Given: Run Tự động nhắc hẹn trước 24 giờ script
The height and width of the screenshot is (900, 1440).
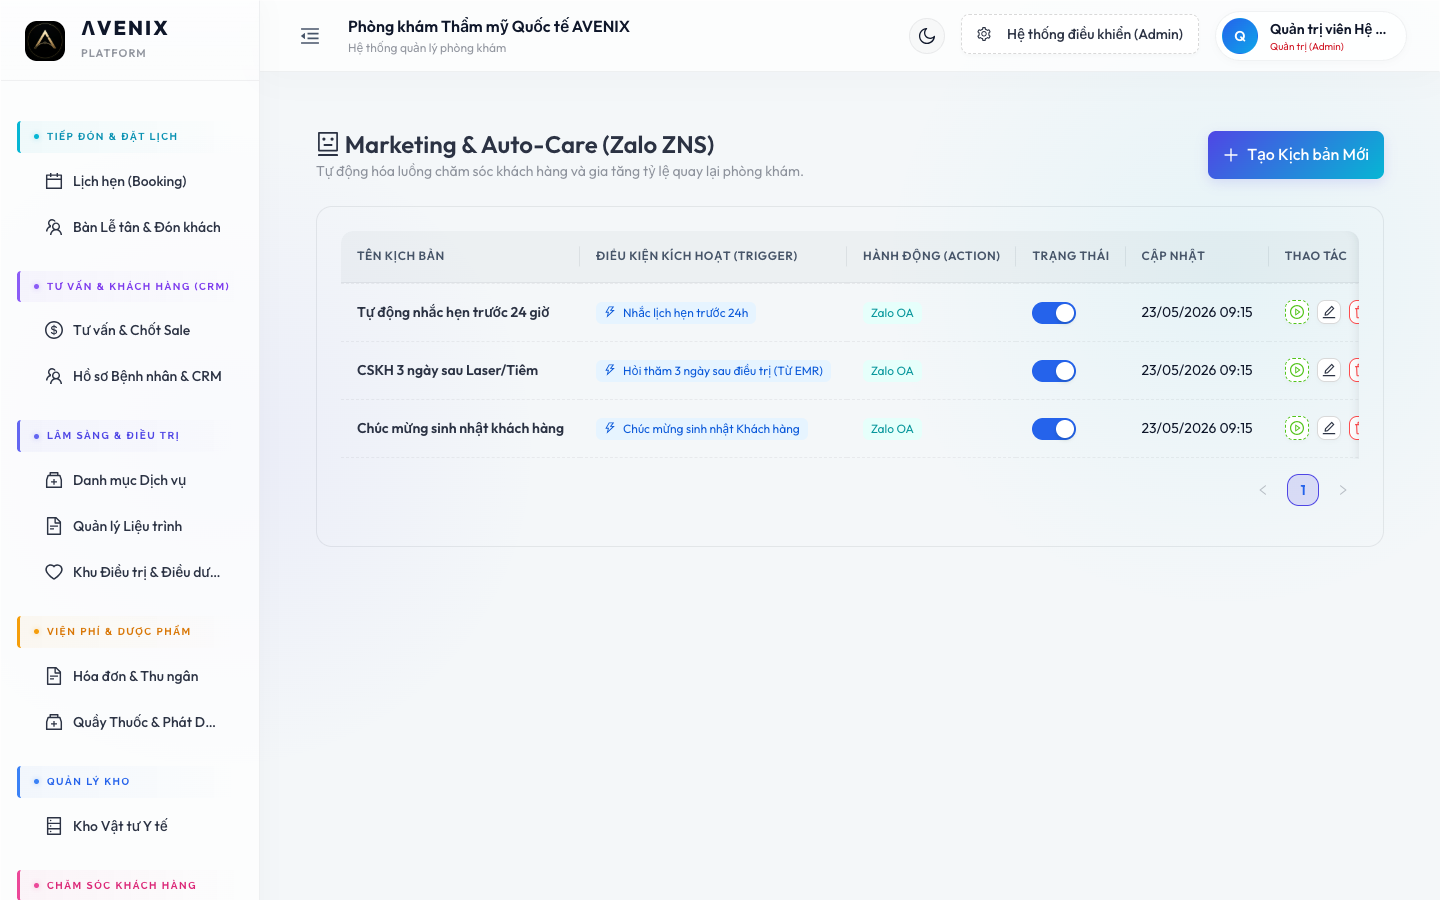Looking at the screenshot, I should point(1297,312).
